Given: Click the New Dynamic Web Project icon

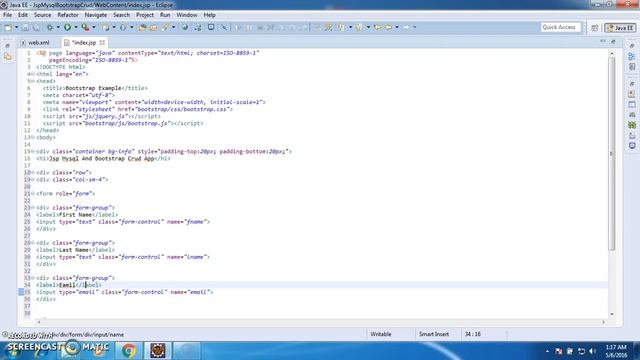Looking at the screenshot, I should 106,27.
